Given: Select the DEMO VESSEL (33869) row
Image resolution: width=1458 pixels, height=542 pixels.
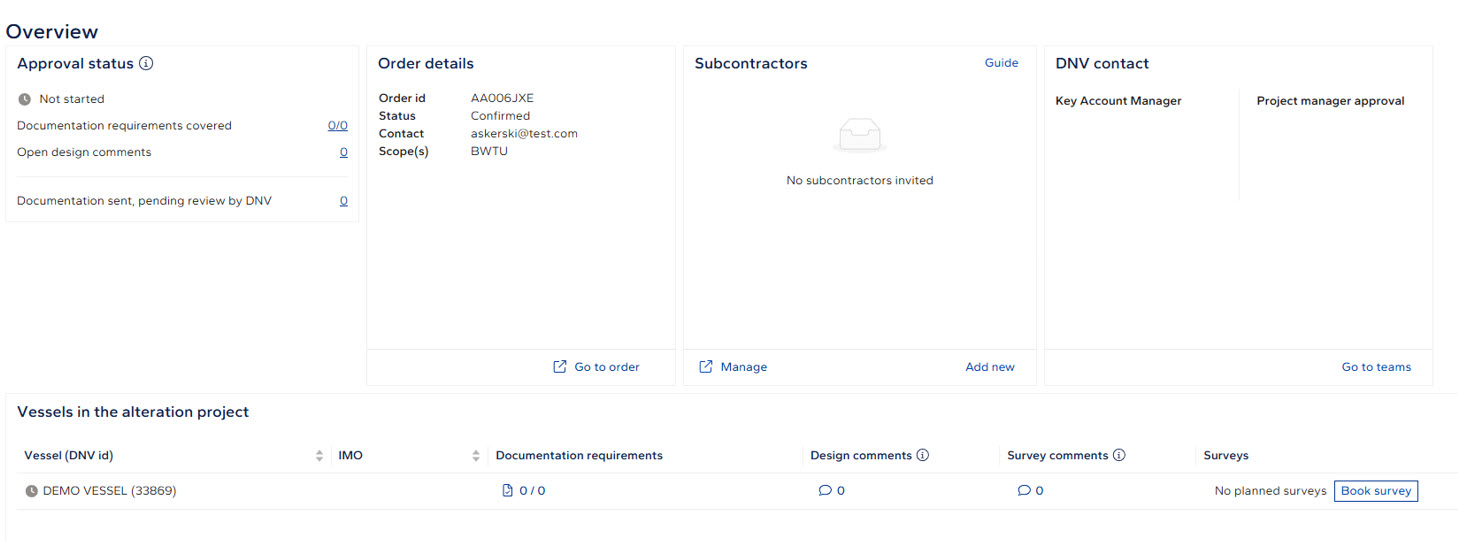Looking at the screenshot, I should pos(109,491).
